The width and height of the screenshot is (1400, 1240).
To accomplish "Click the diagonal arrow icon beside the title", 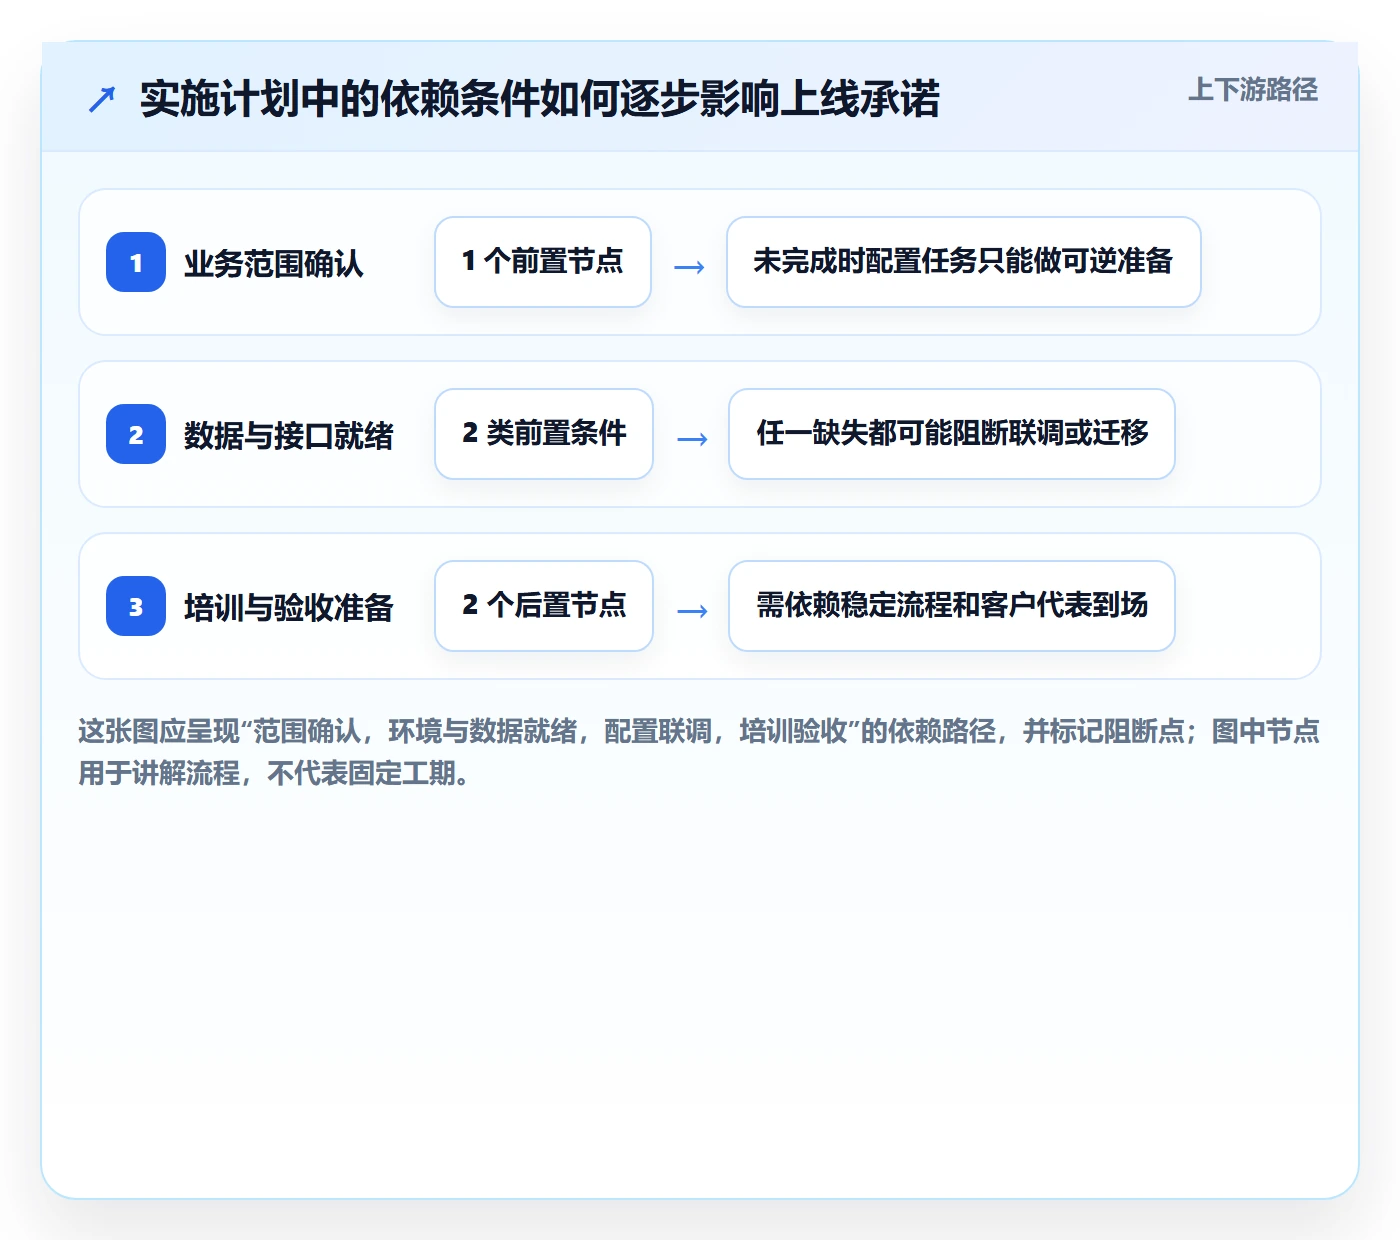I will click(102, 99).
